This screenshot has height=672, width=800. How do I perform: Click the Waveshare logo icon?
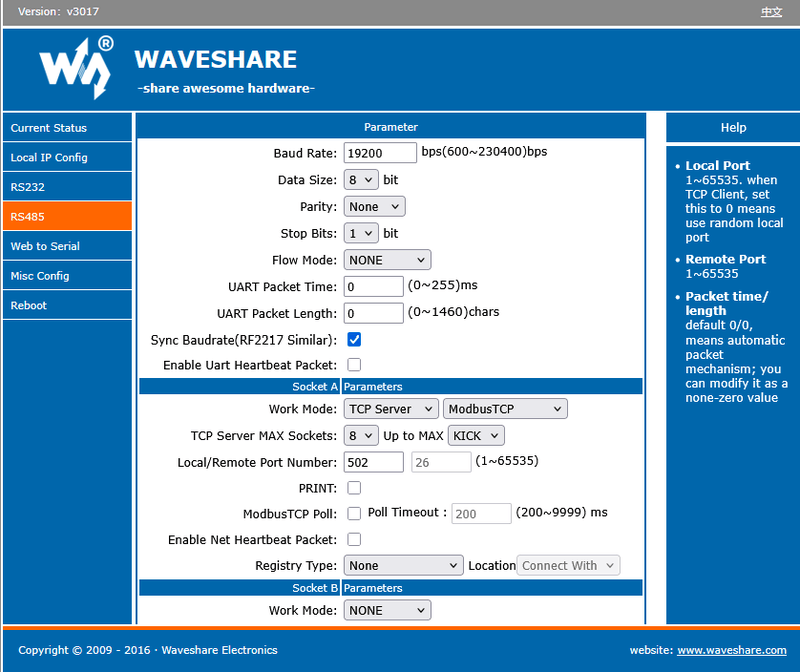pos(77,68)
